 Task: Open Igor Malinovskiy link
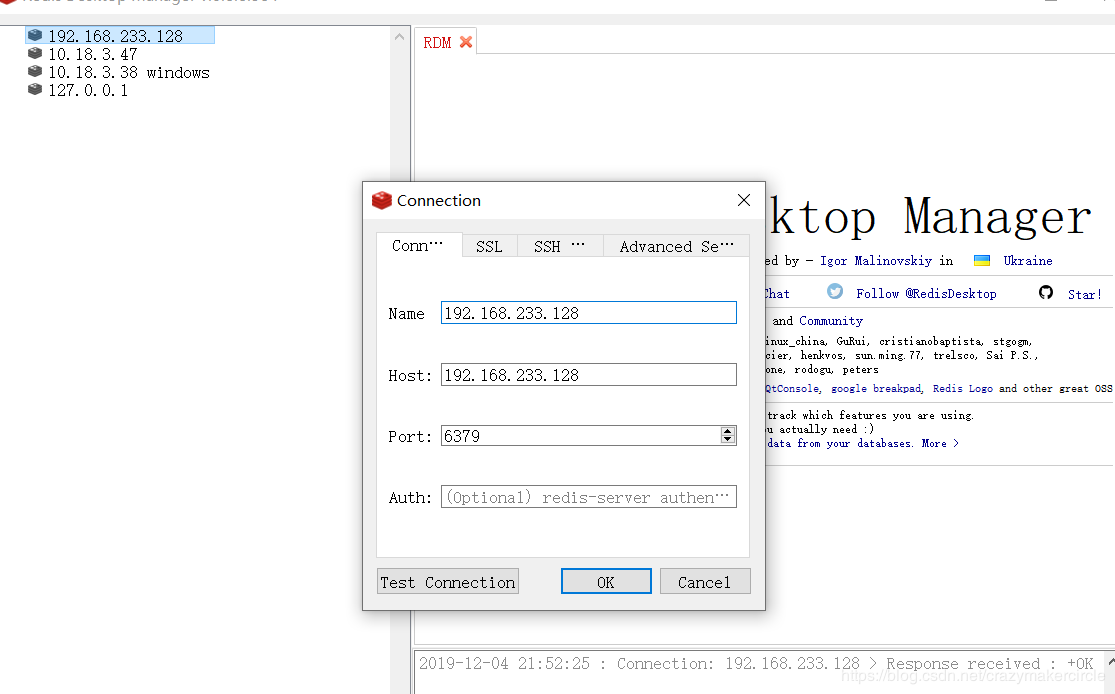[875, 261]
